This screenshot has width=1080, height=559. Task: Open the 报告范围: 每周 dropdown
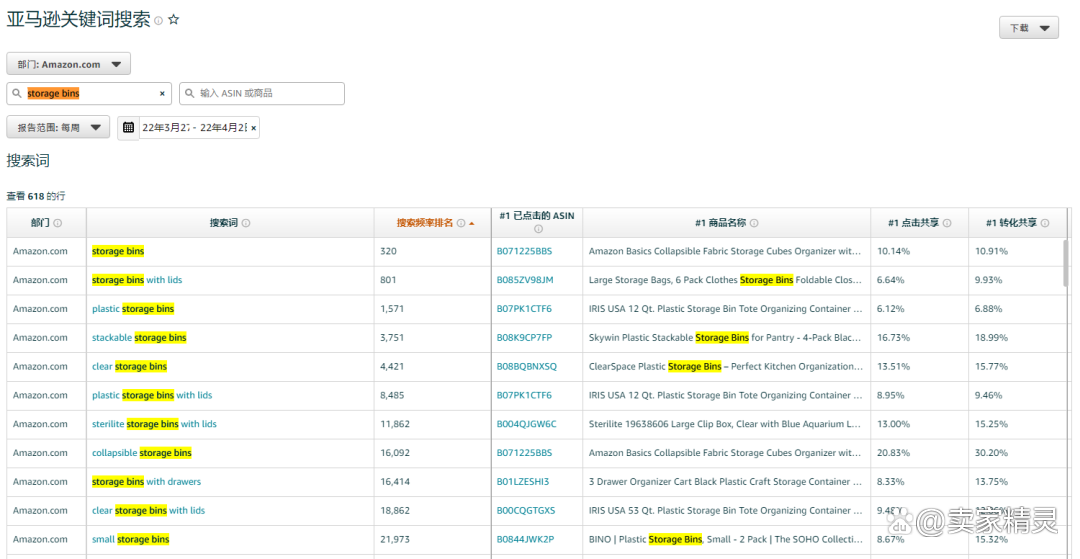tap(59, 127)
